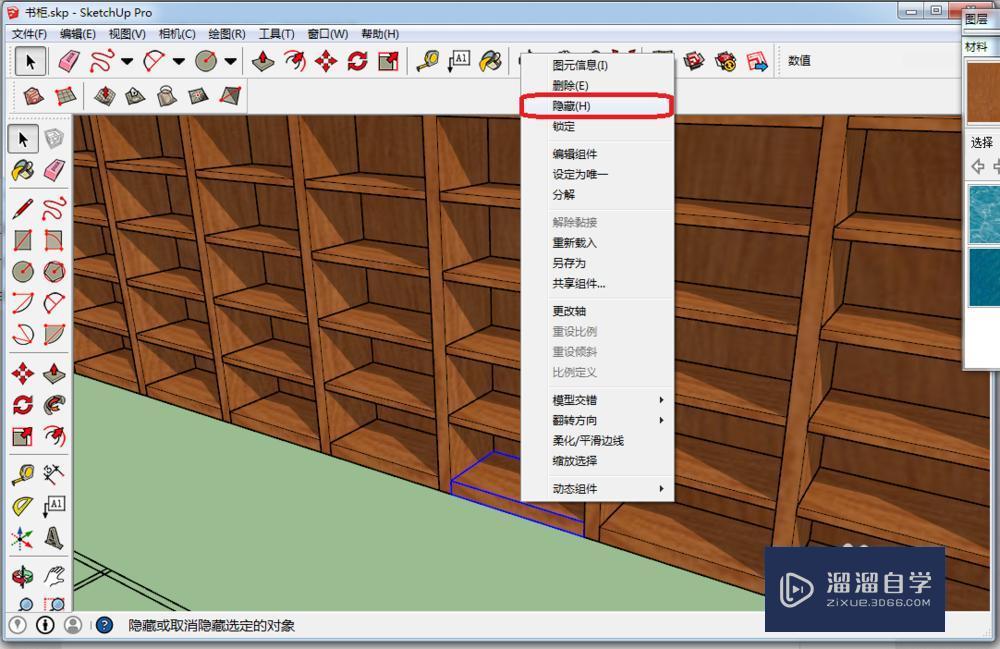Select the Sandbox Smoove tool

(107, 97)
